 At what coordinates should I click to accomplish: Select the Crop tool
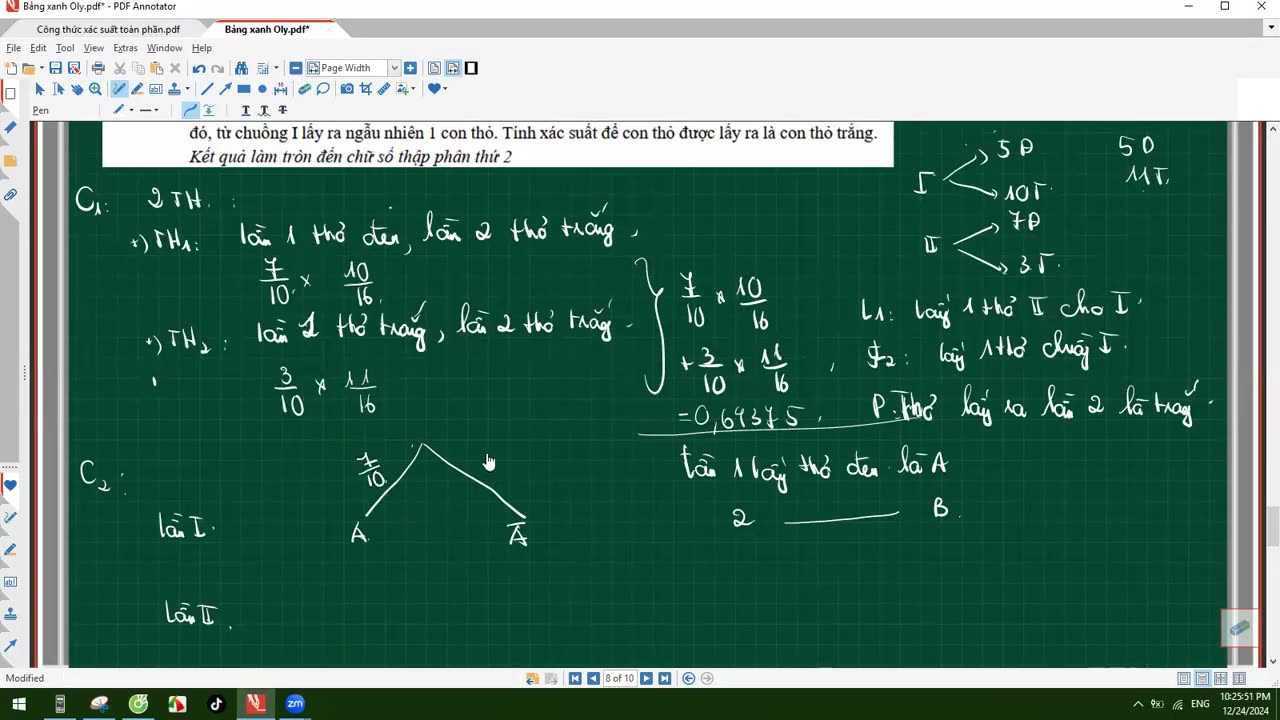[x=366, y=89]
